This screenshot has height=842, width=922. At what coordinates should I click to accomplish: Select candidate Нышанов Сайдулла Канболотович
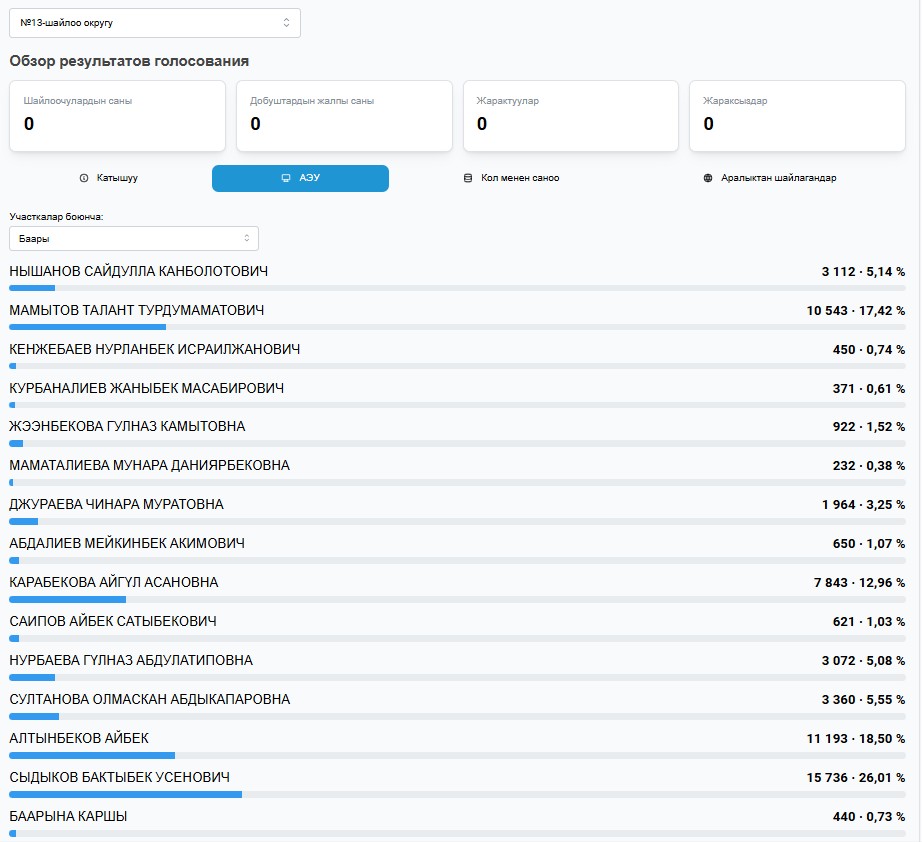pos(138,271)
